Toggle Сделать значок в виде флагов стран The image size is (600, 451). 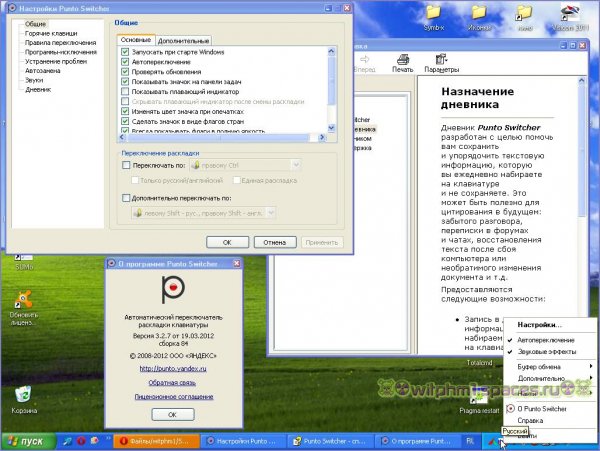pos(125,121)
